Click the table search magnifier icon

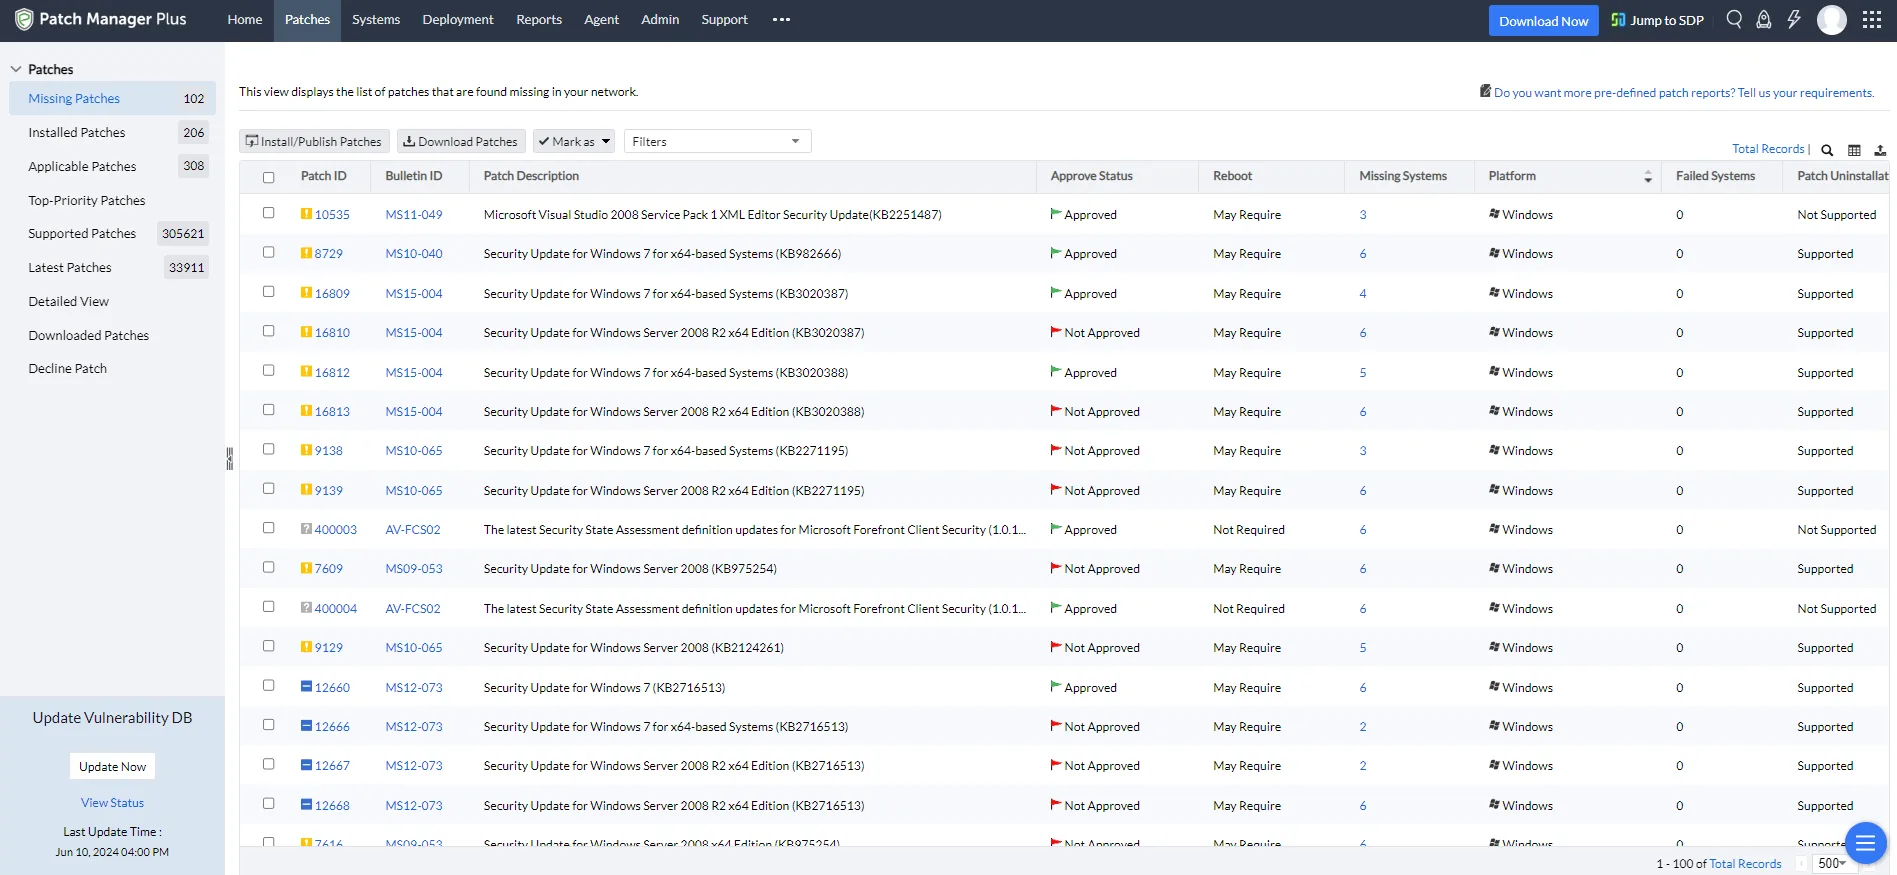pyautogui.click(x=1827, y=150)
